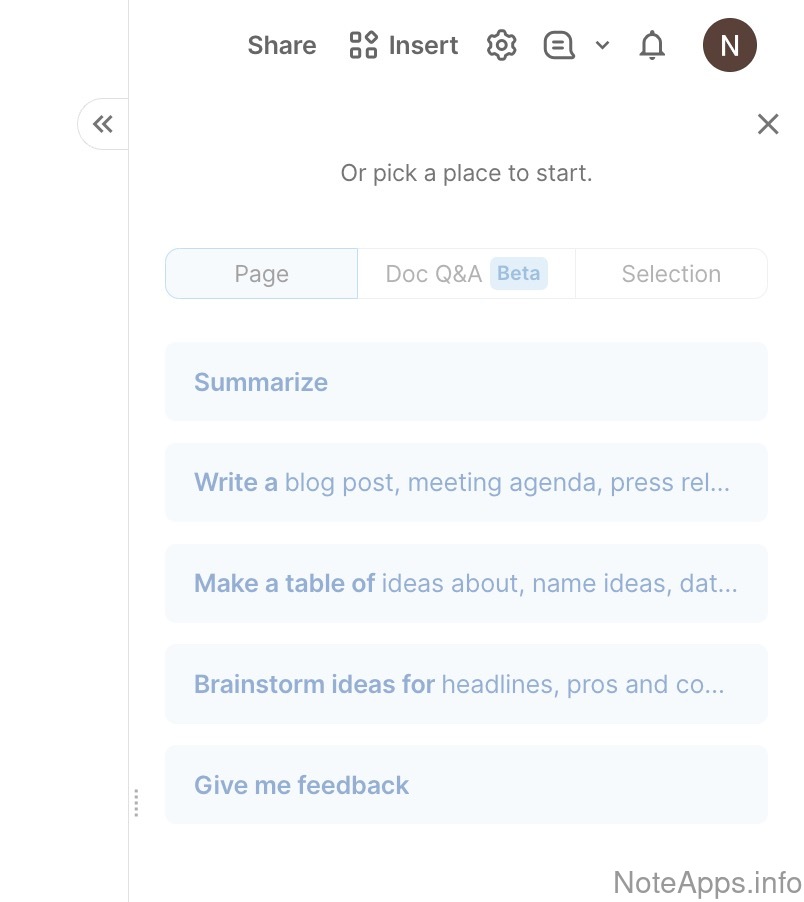Viewport: 804px width, 902px height.
Task: Open document settings gear
Action: coord(502,45)
